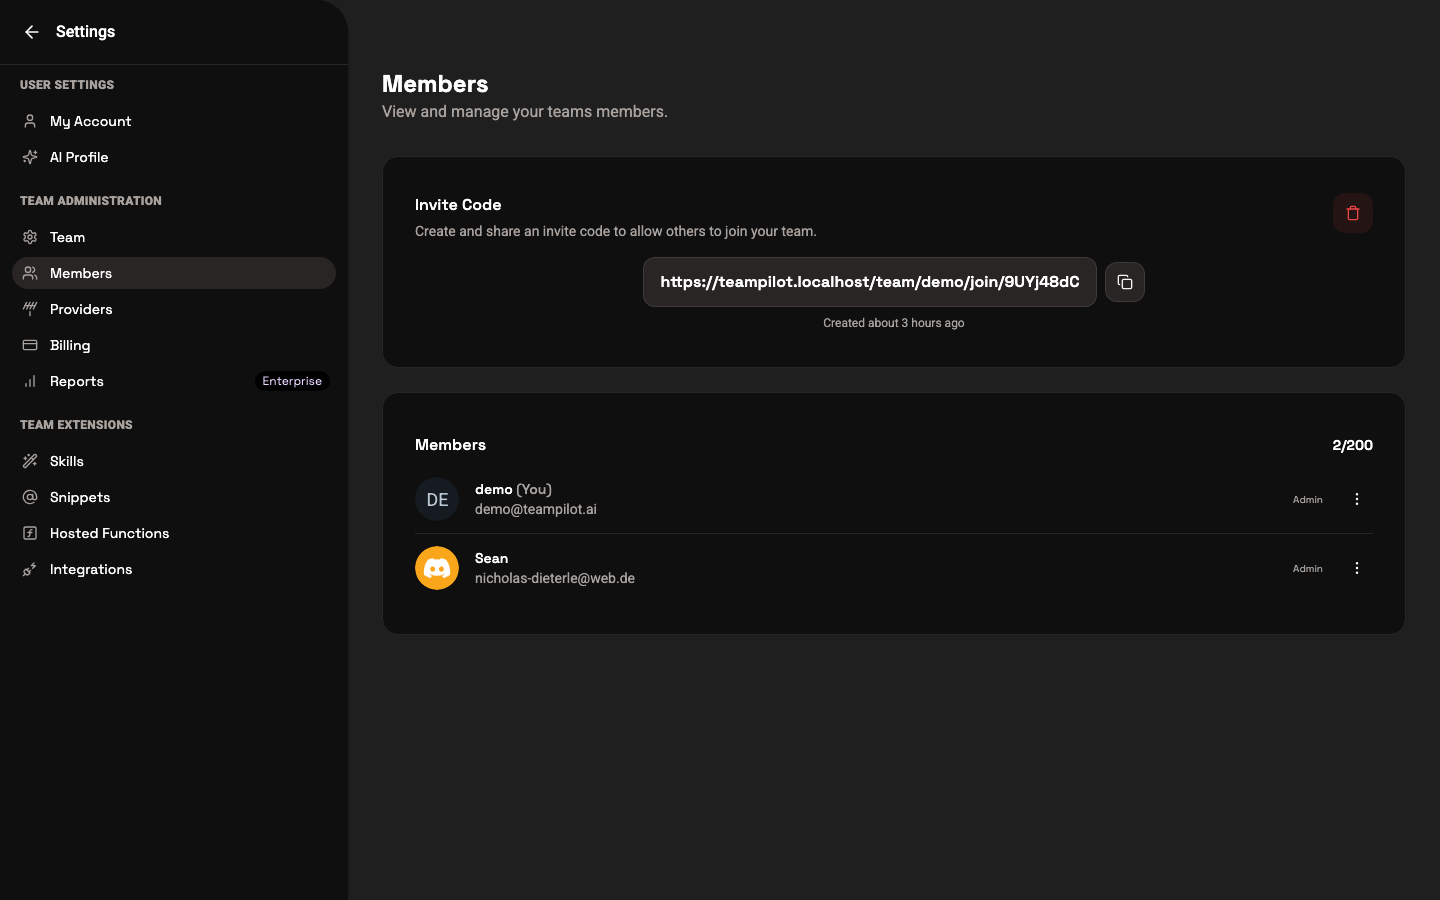Open the three-dot menu for demo
This screenshot has height=900, width=1440.
1357,499
